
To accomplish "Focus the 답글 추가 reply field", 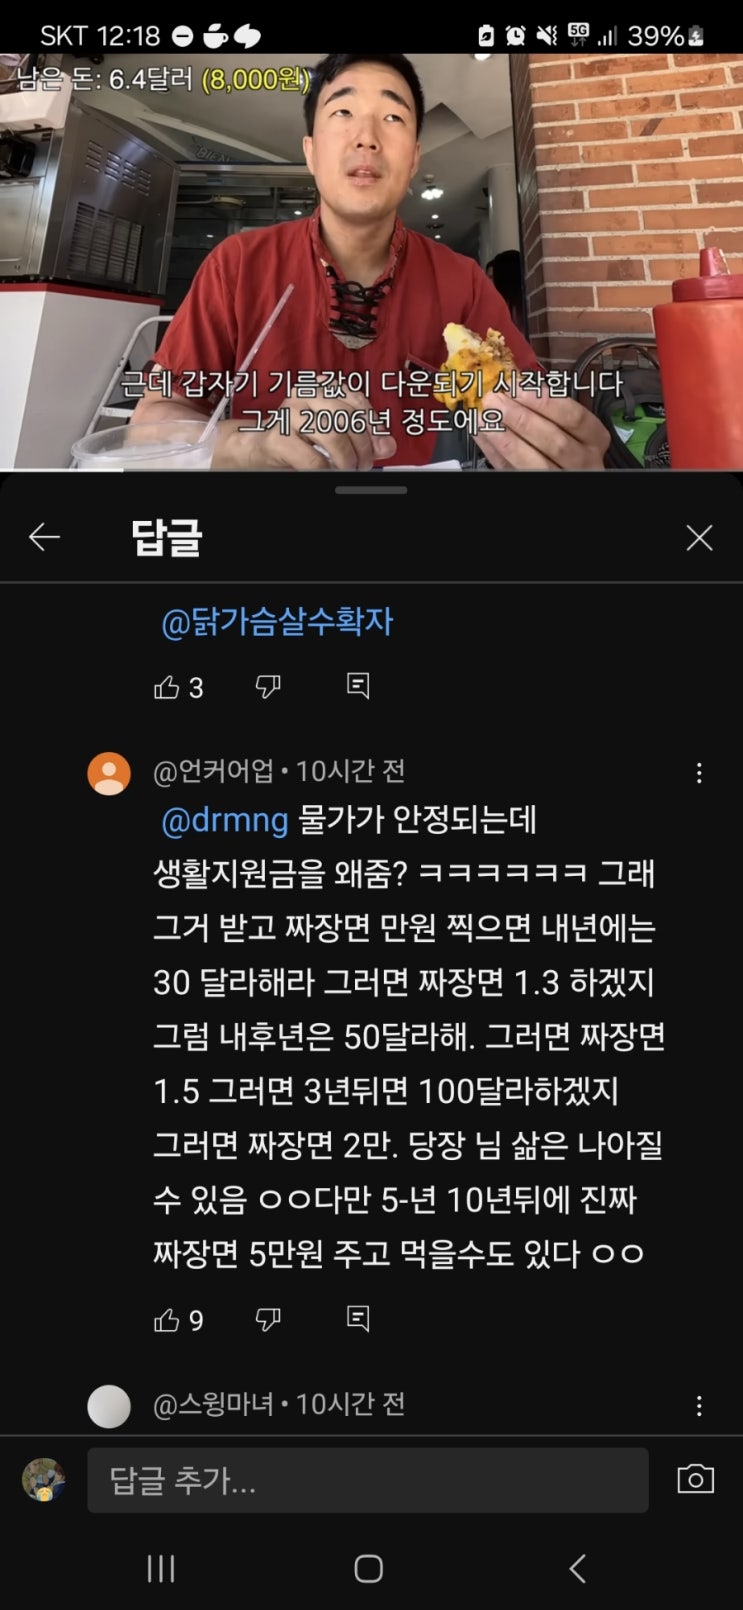I will click(367, 1480).
